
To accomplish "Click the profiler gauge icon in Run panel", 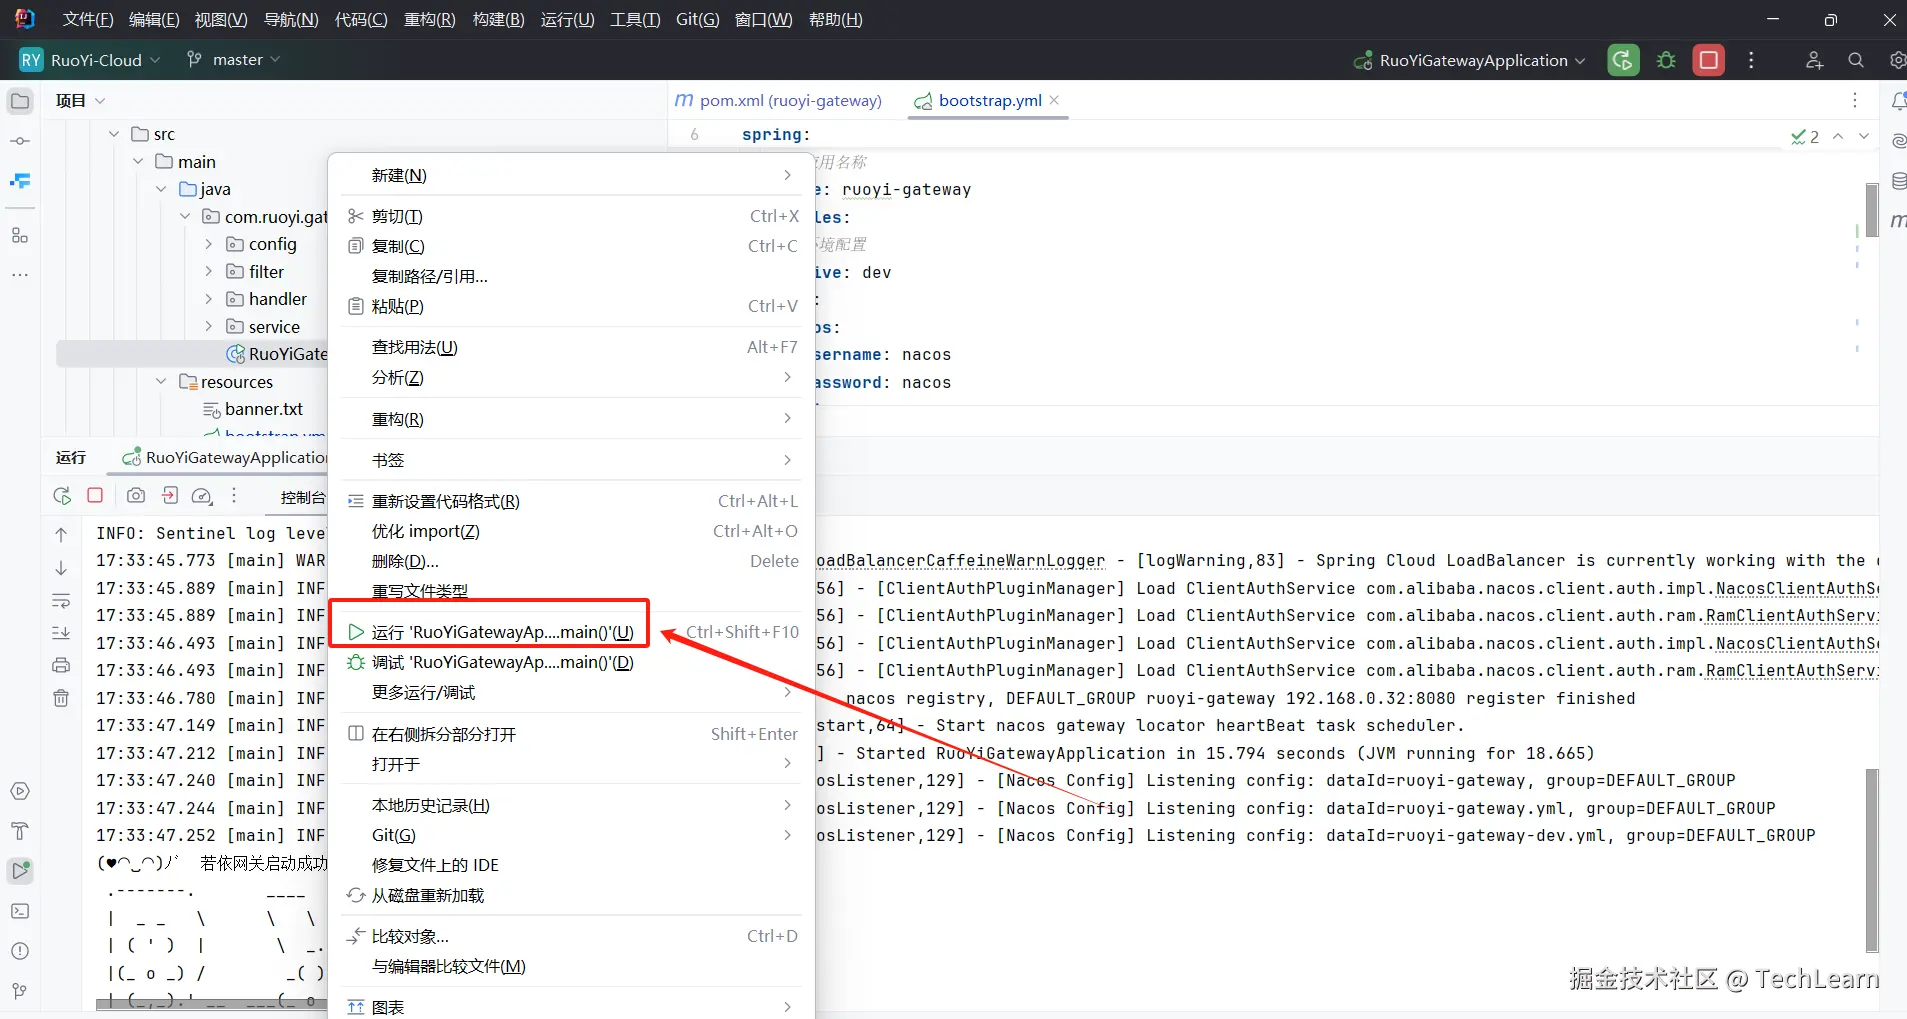I will click(x=202, y=495).
